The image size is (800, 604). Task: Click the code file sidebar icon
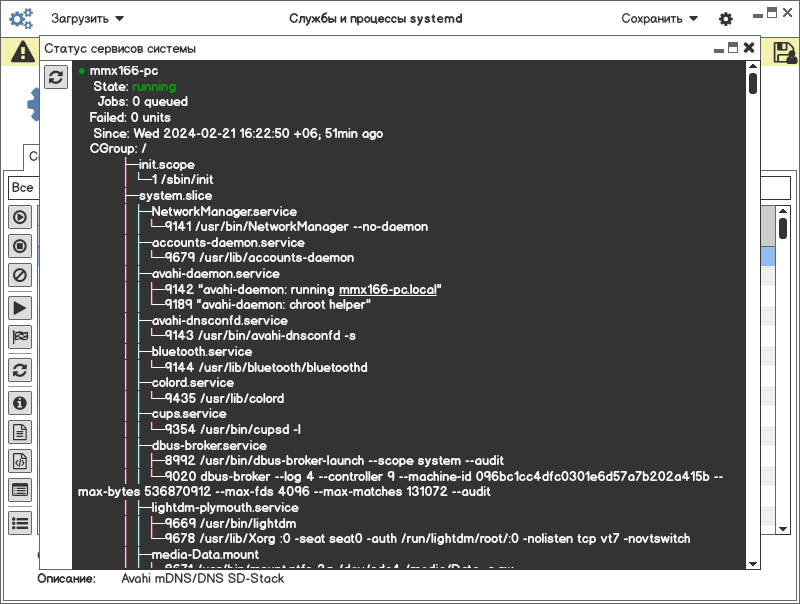coord(20,462)
